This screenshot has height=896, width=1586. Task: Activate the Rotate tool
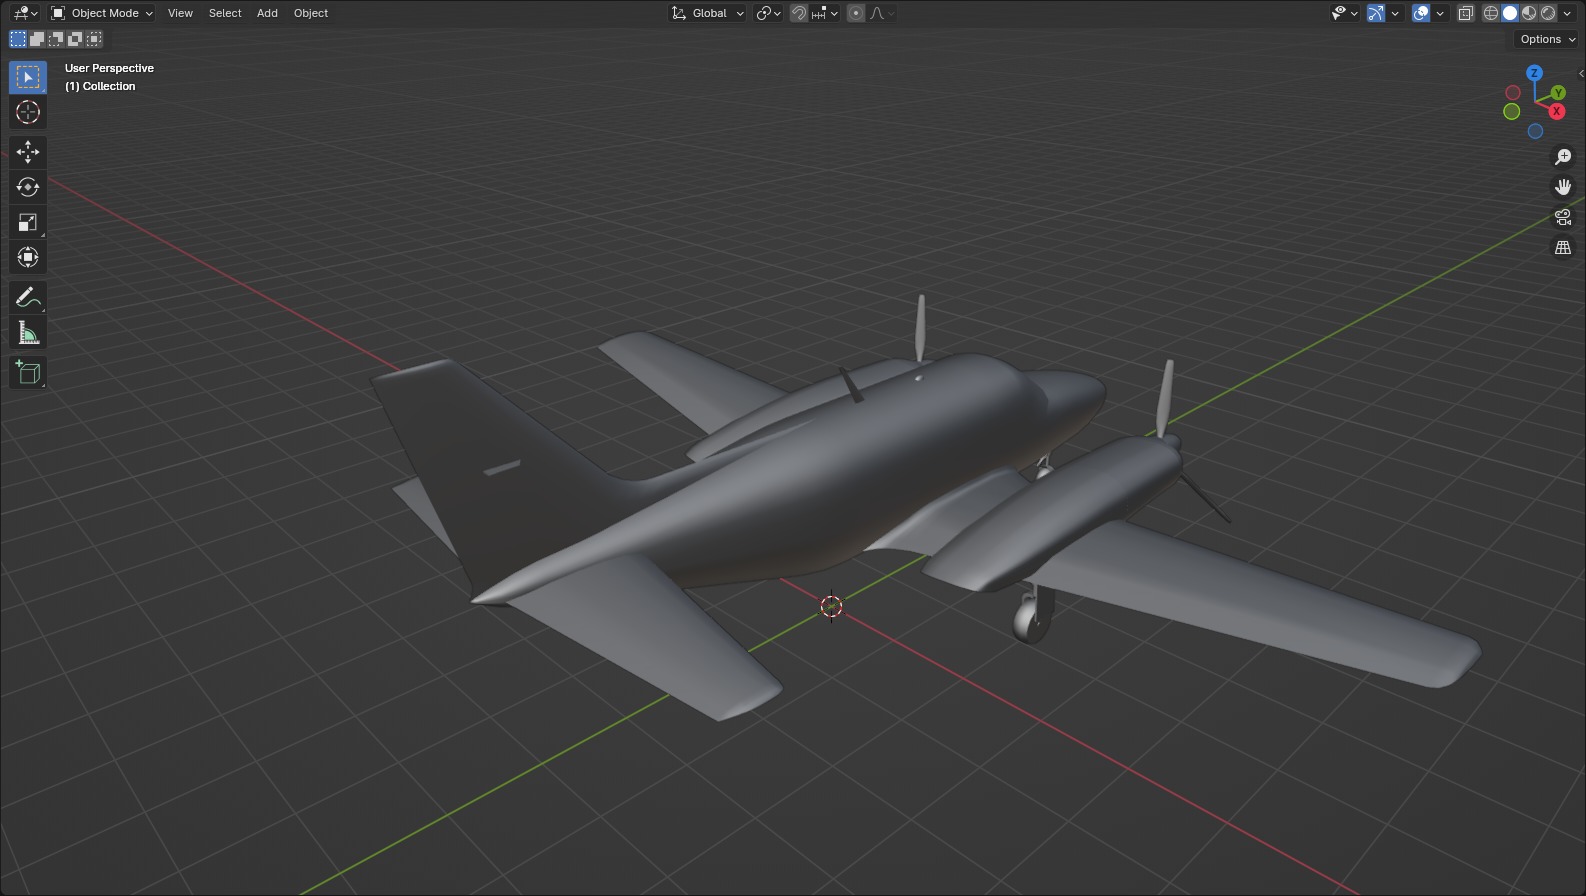(x=28, y=187)
